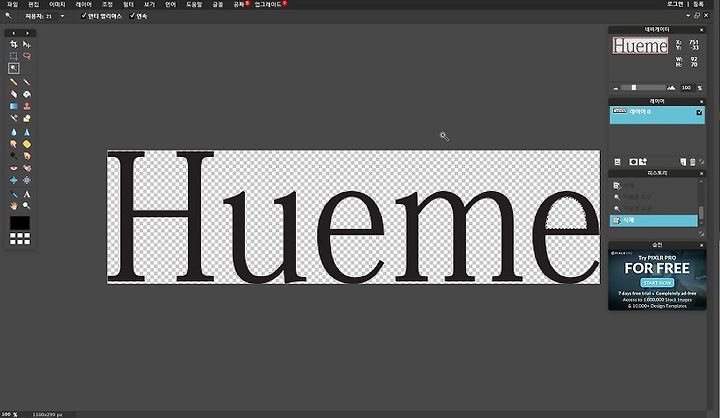Select the Color Picker eyedropper tool
This screenshot has height=418, width=720.
point(14,194)
